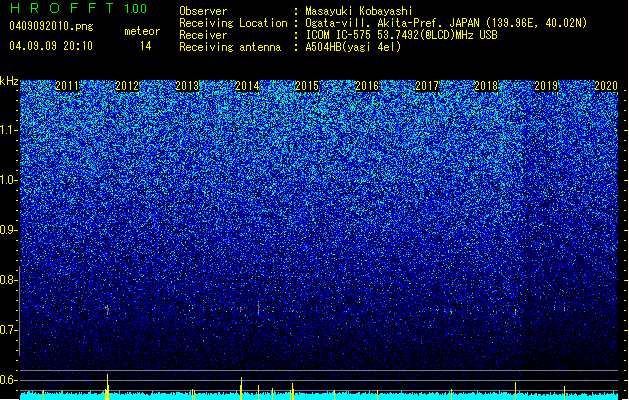Click the 2019 time marker
This screenshot has height=400, width=629.
(x=546, y=86)
